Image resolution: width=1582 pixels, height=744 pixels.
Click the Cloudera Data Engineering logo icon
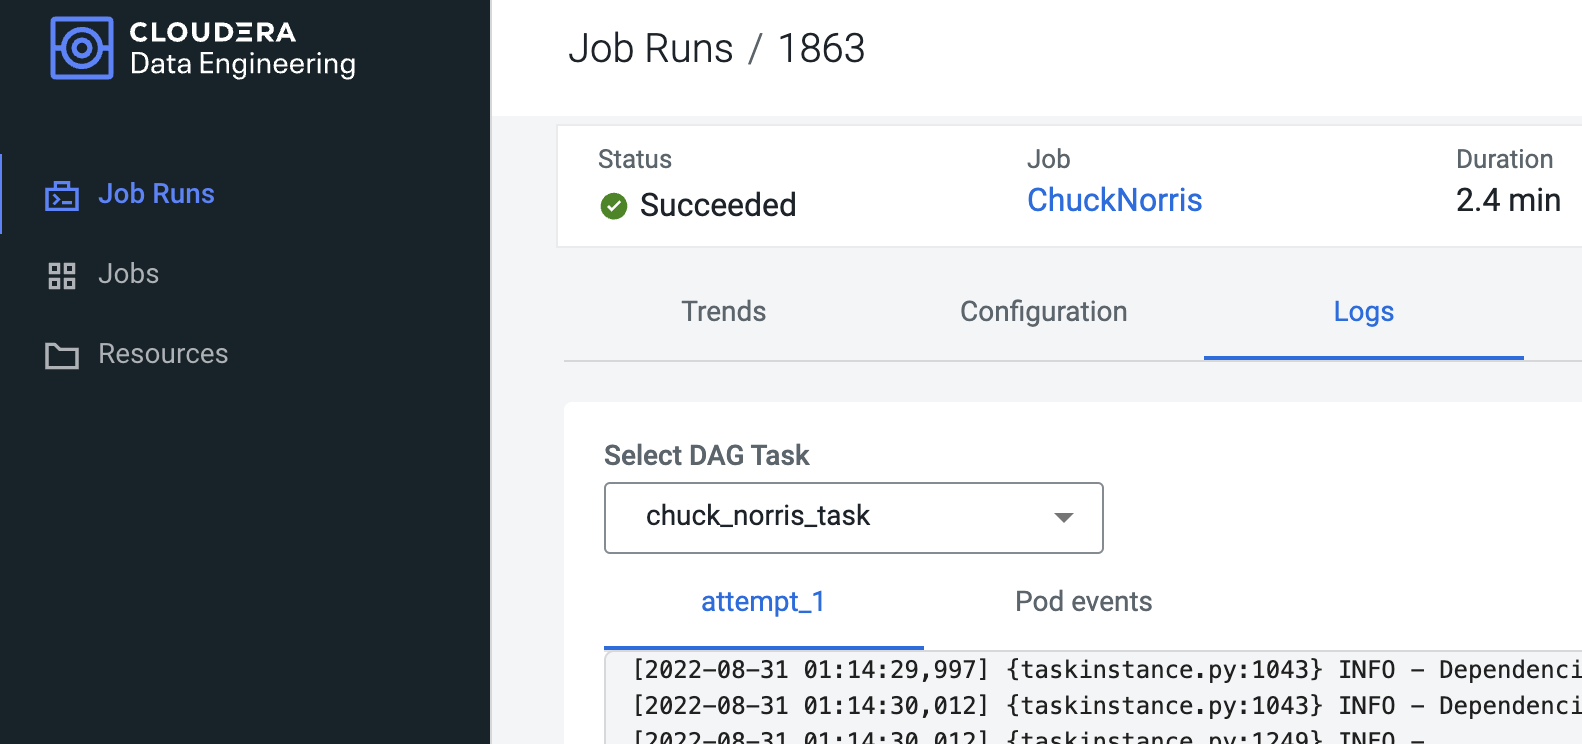(x=81, y=48)
